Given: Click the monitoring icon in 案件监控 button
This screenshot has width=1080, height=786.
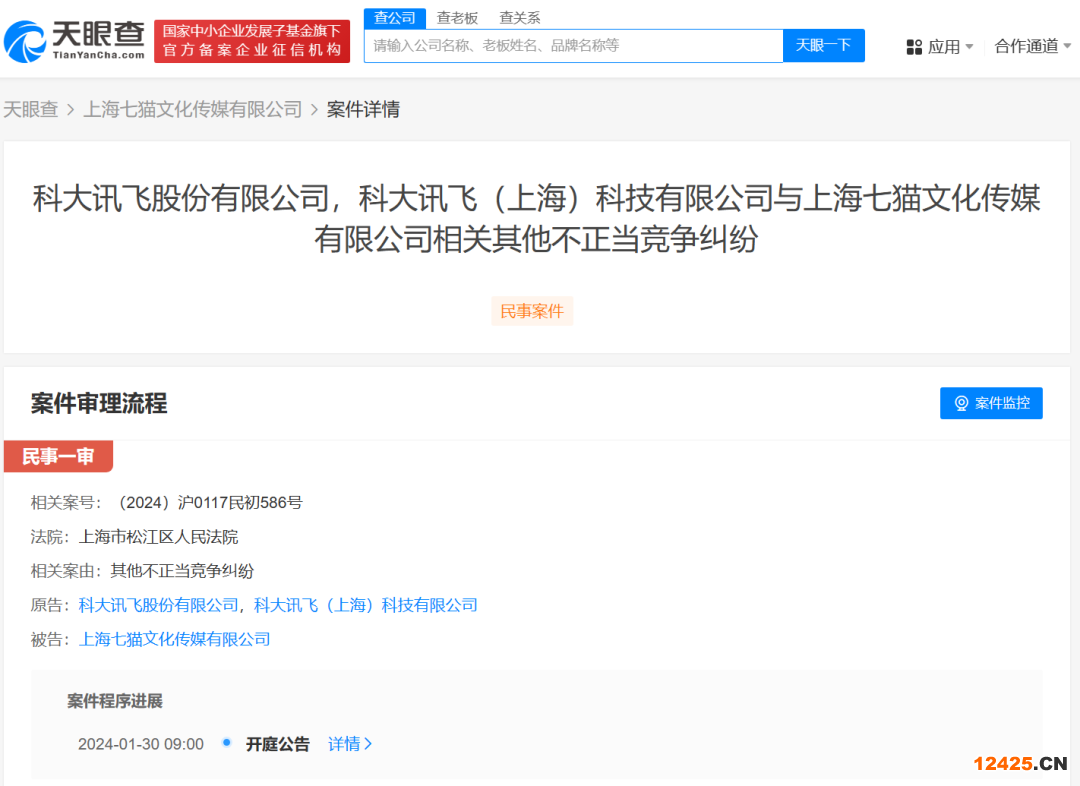Looking at the screenshot, I should (961, 403).
